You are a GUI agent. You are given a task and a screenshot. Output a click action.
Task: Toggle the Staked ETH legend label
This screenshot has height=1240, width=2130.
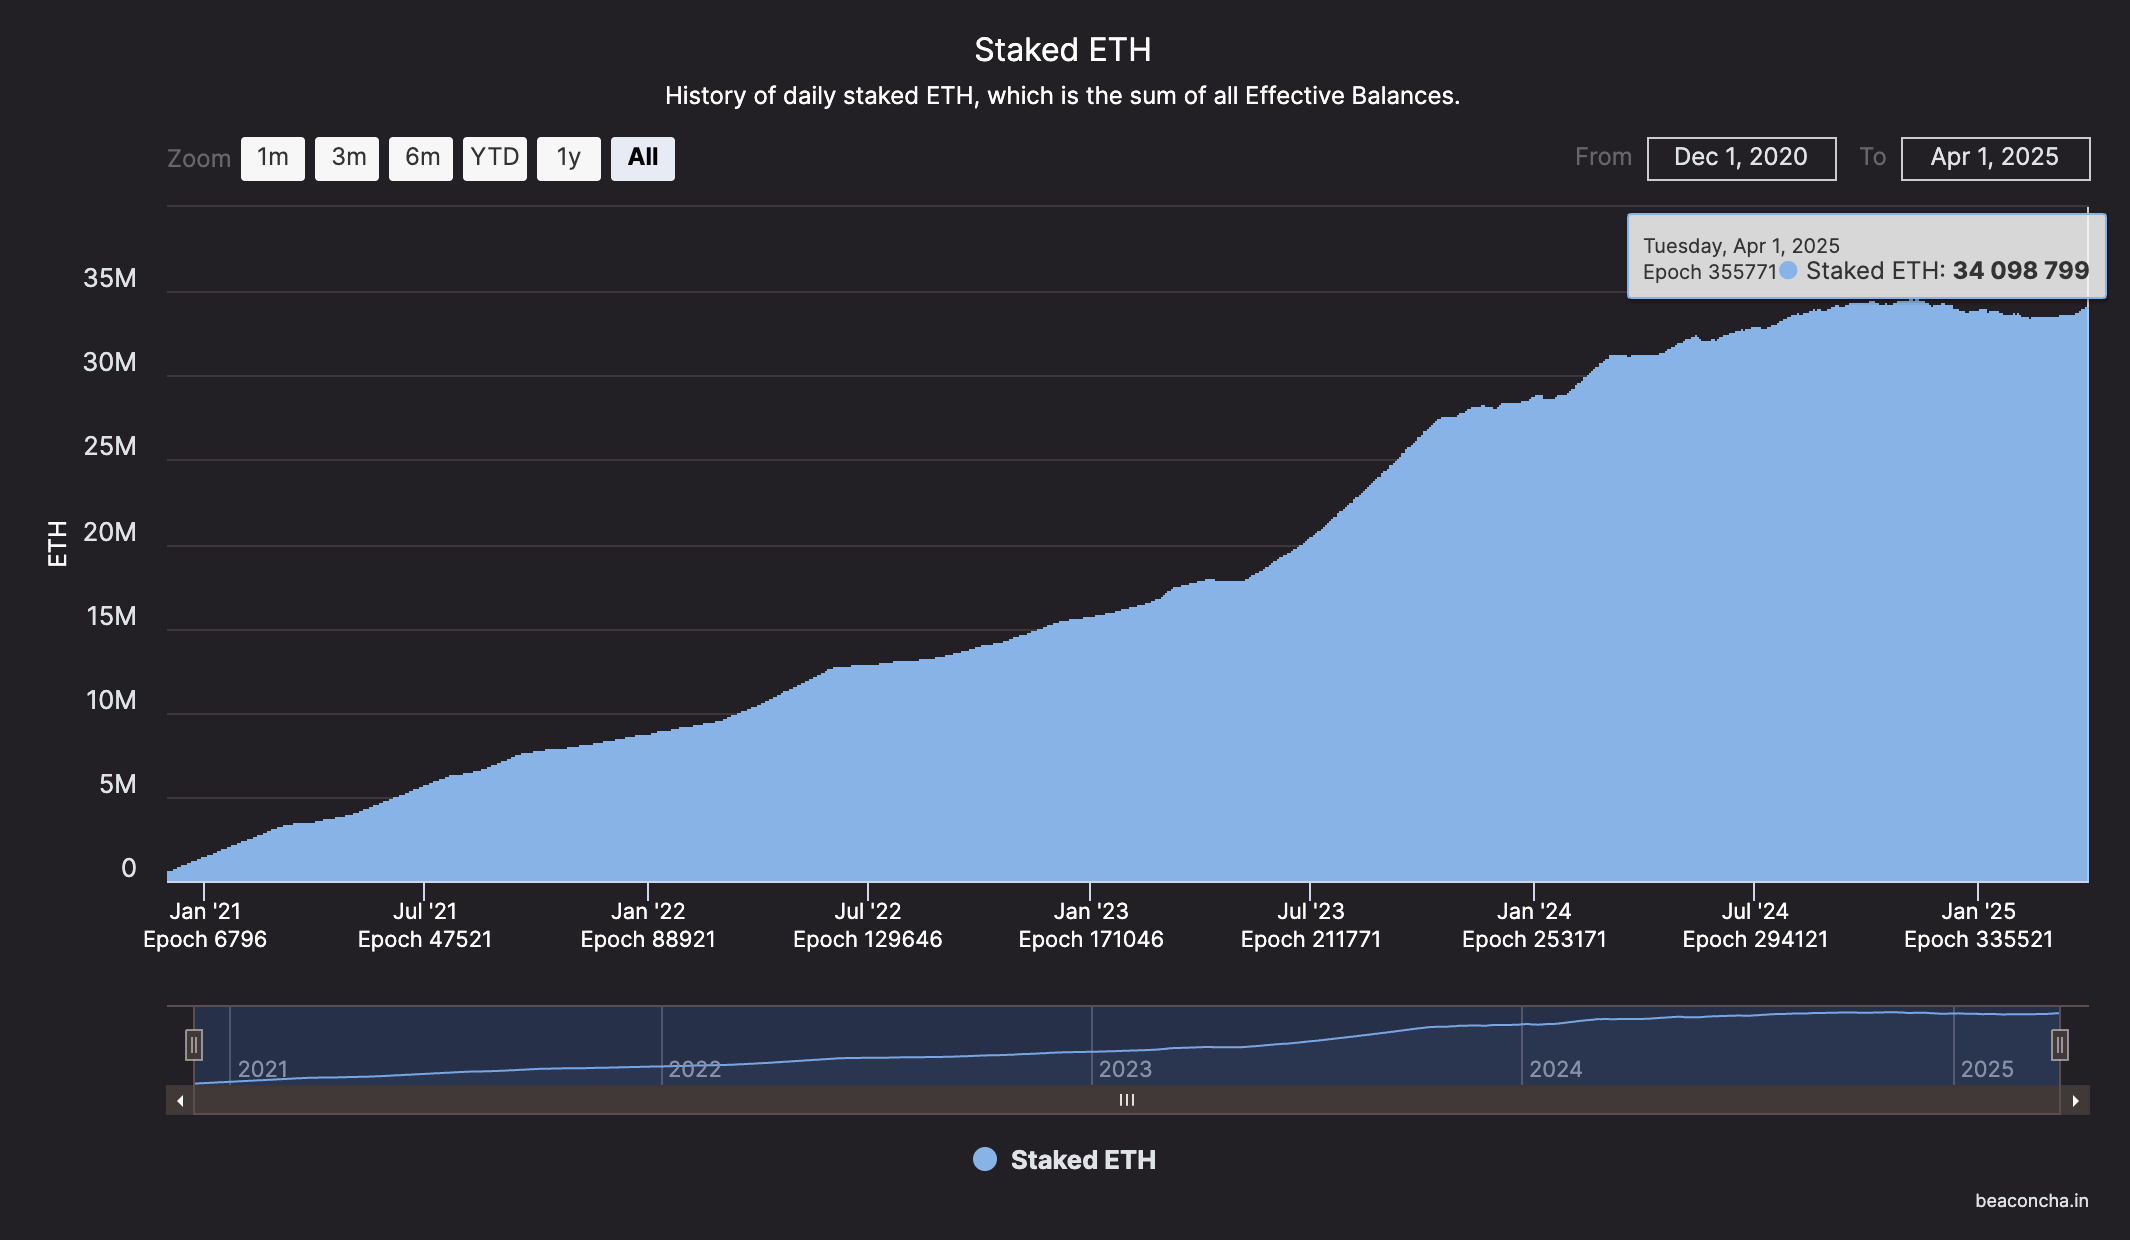click(1083, 1160)
